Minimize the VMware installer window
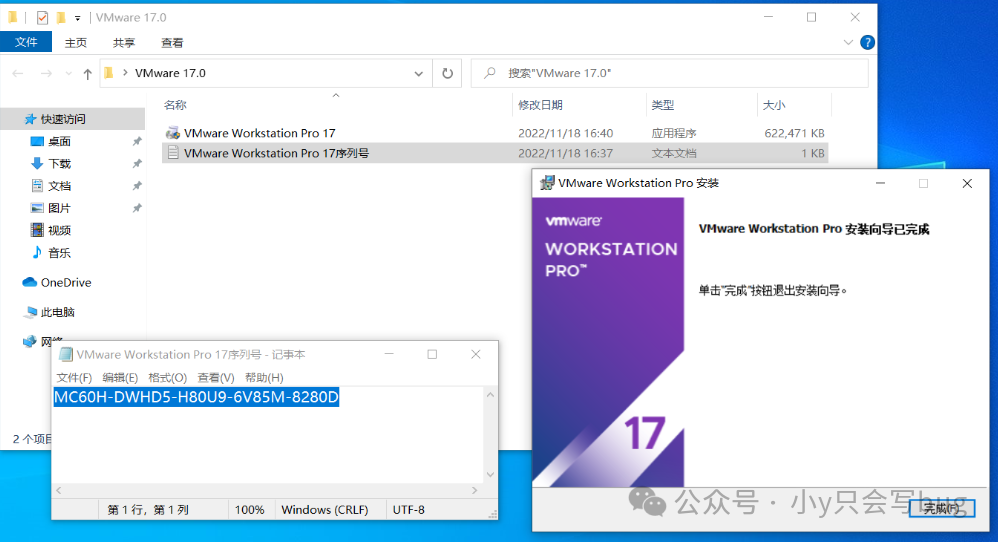The image size is (998, 542). point(880,183)
